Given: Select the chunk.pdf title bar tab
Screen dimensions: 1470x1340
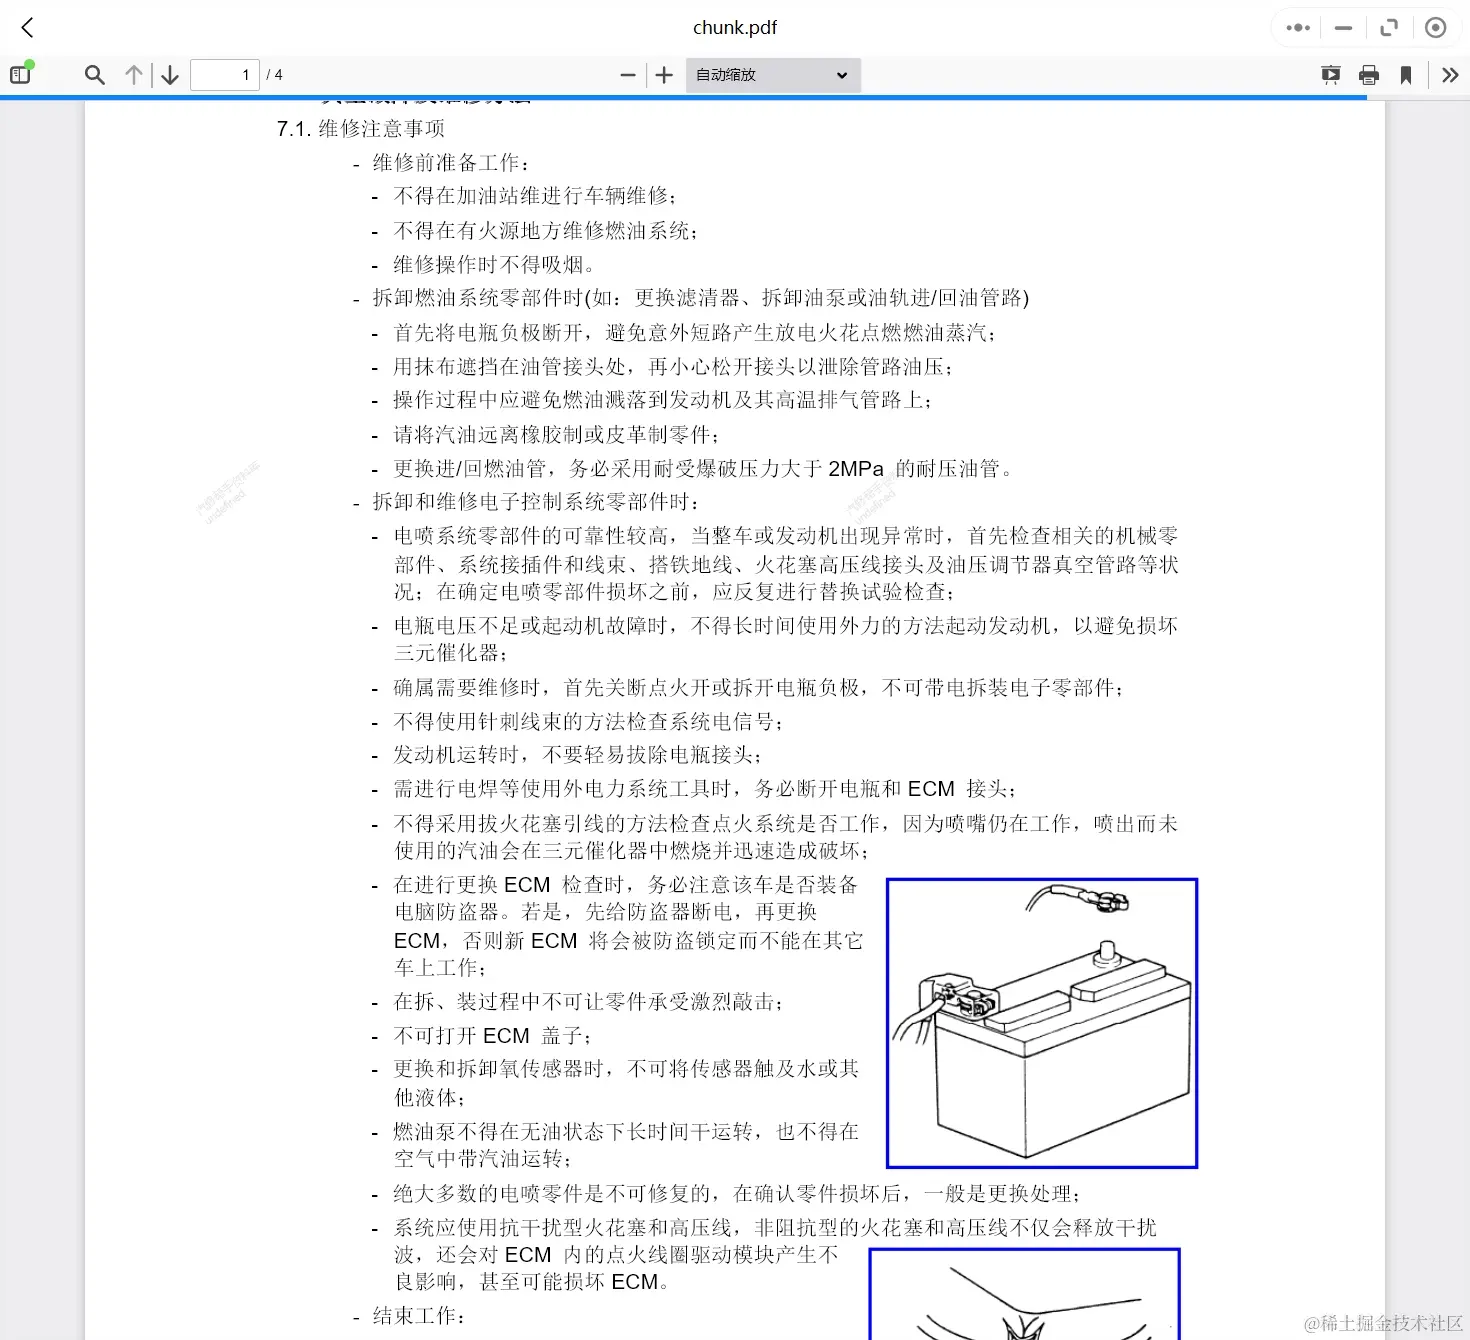Looking at the screenshot, I should [x=735, y=27].
